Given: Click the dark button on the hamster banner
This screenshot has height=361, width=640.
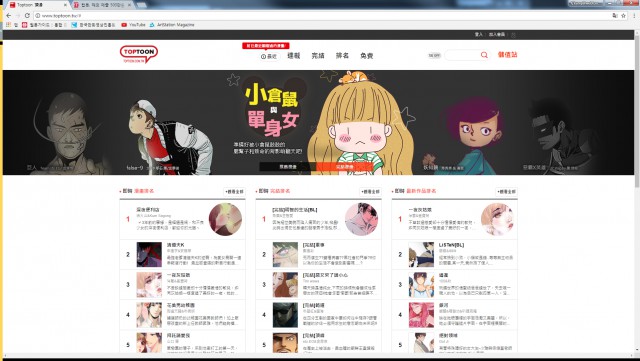Looking at the screenshot, I should 288,167.
